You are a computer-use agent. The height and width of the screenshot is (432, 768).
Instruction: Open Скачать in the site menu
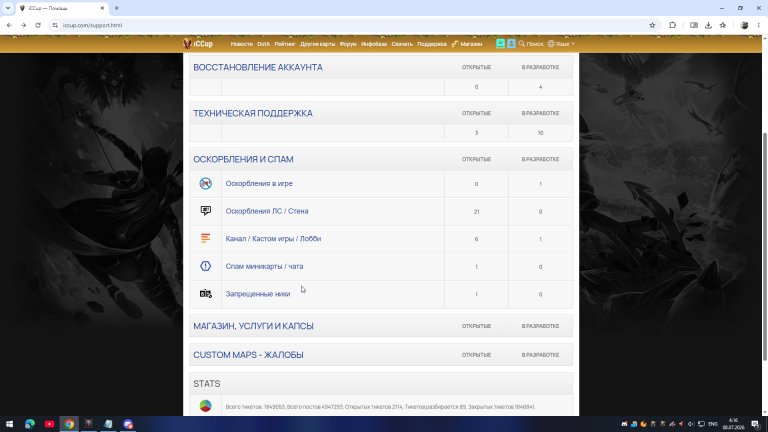point(402,44)
